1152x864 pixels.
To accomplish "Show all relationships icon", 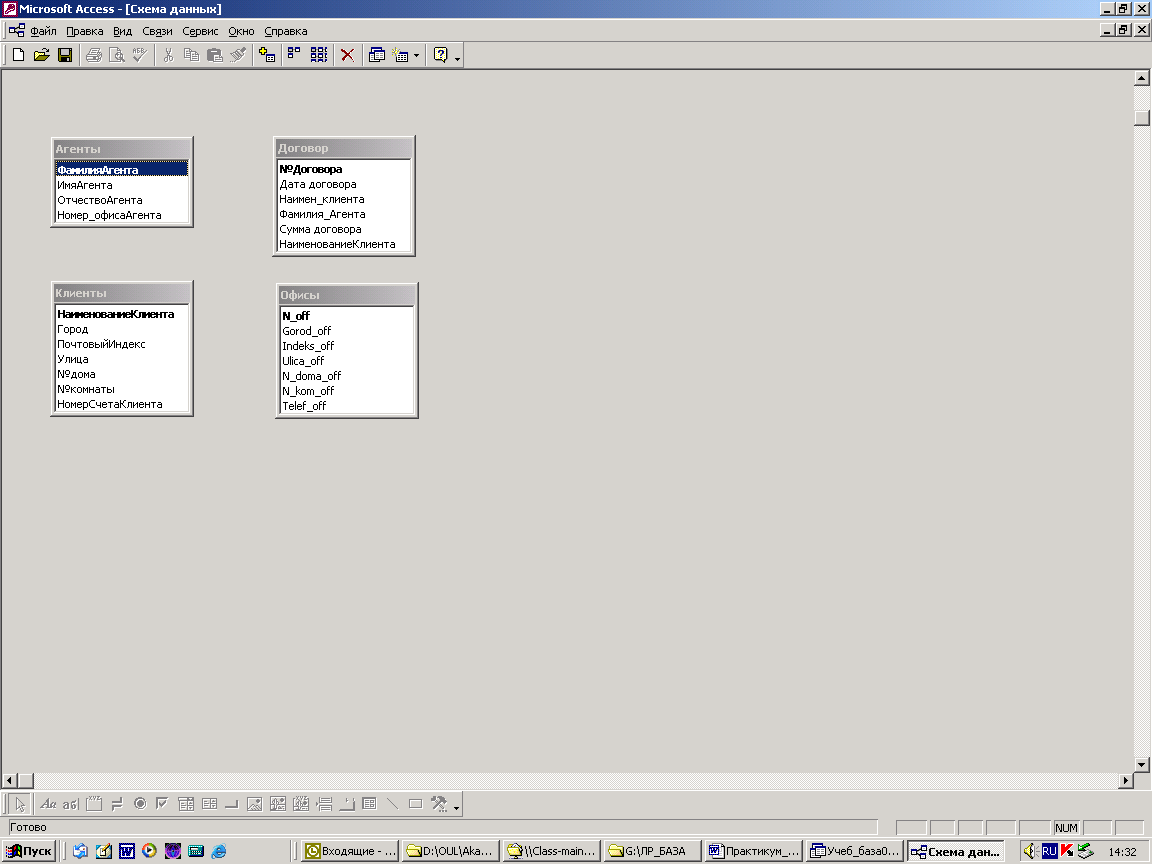I will (x=319, y=55).
